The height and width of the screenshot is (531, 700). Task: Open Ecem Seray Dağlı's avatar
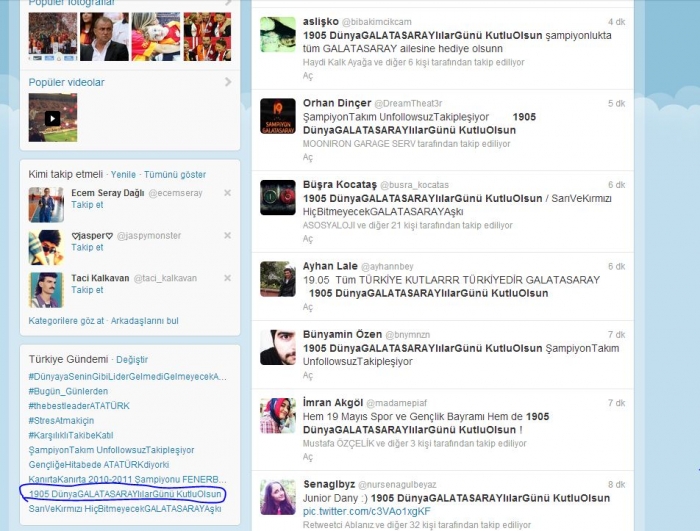[46, 205]
